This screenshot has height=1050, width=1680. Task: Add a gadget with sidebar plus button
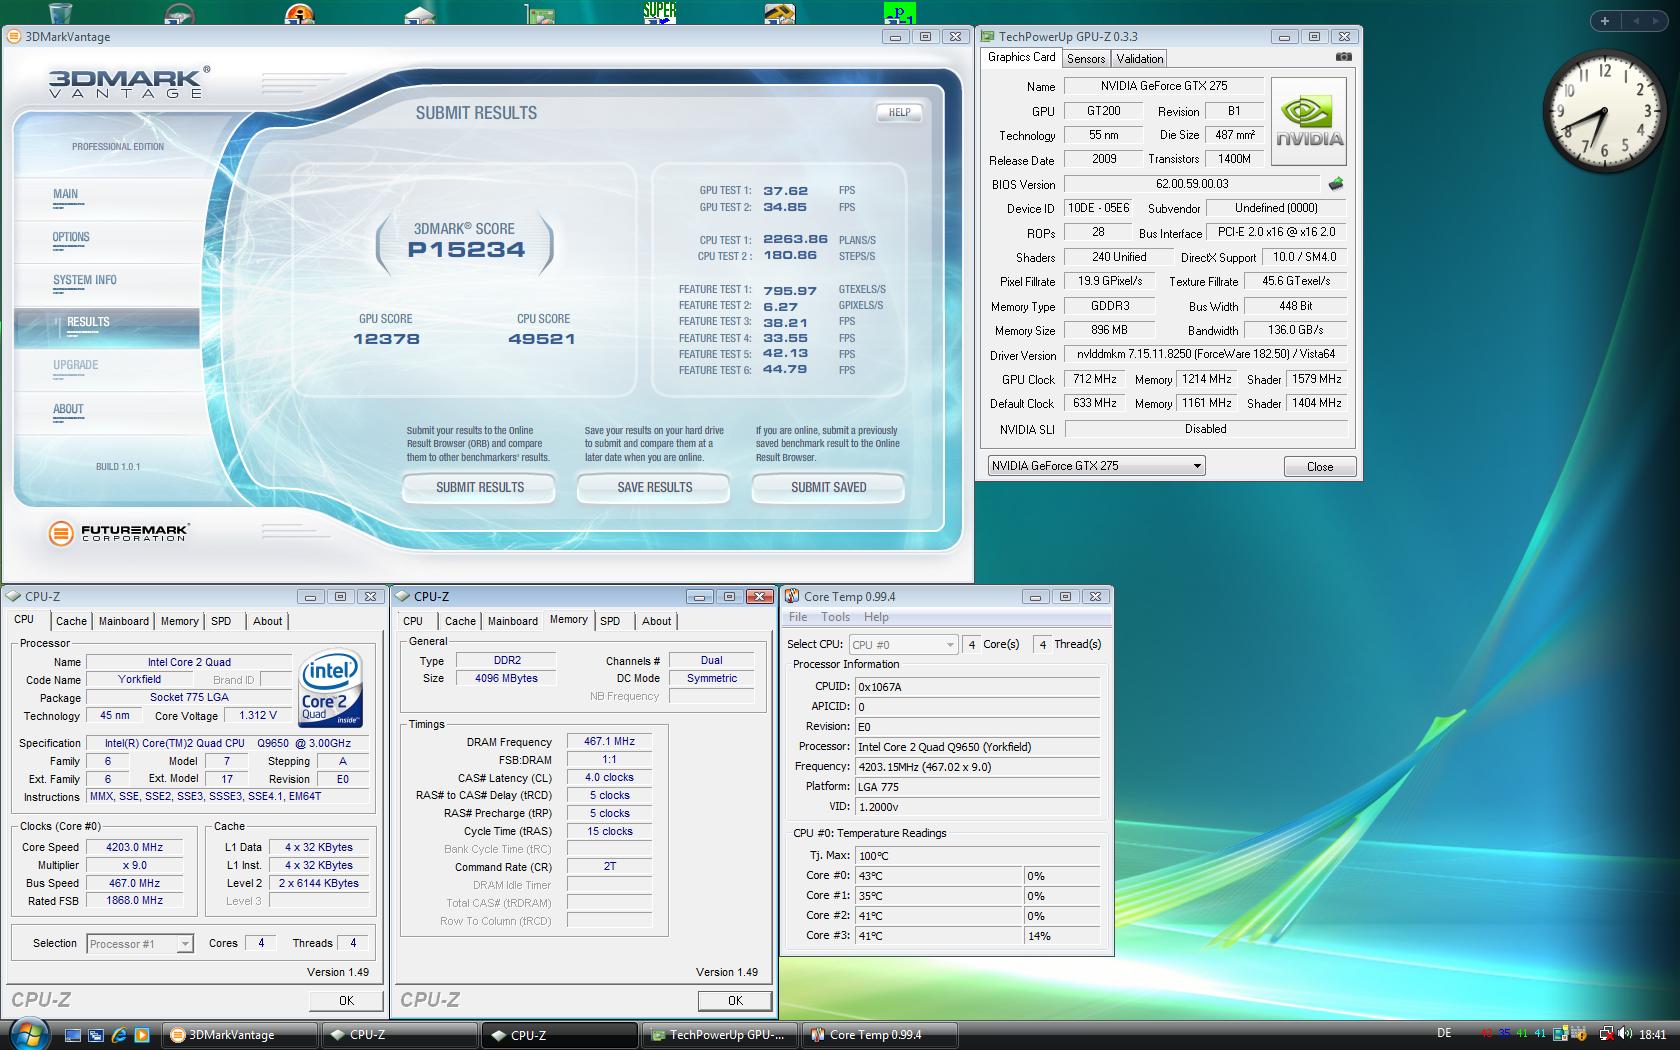point(1604,21)
